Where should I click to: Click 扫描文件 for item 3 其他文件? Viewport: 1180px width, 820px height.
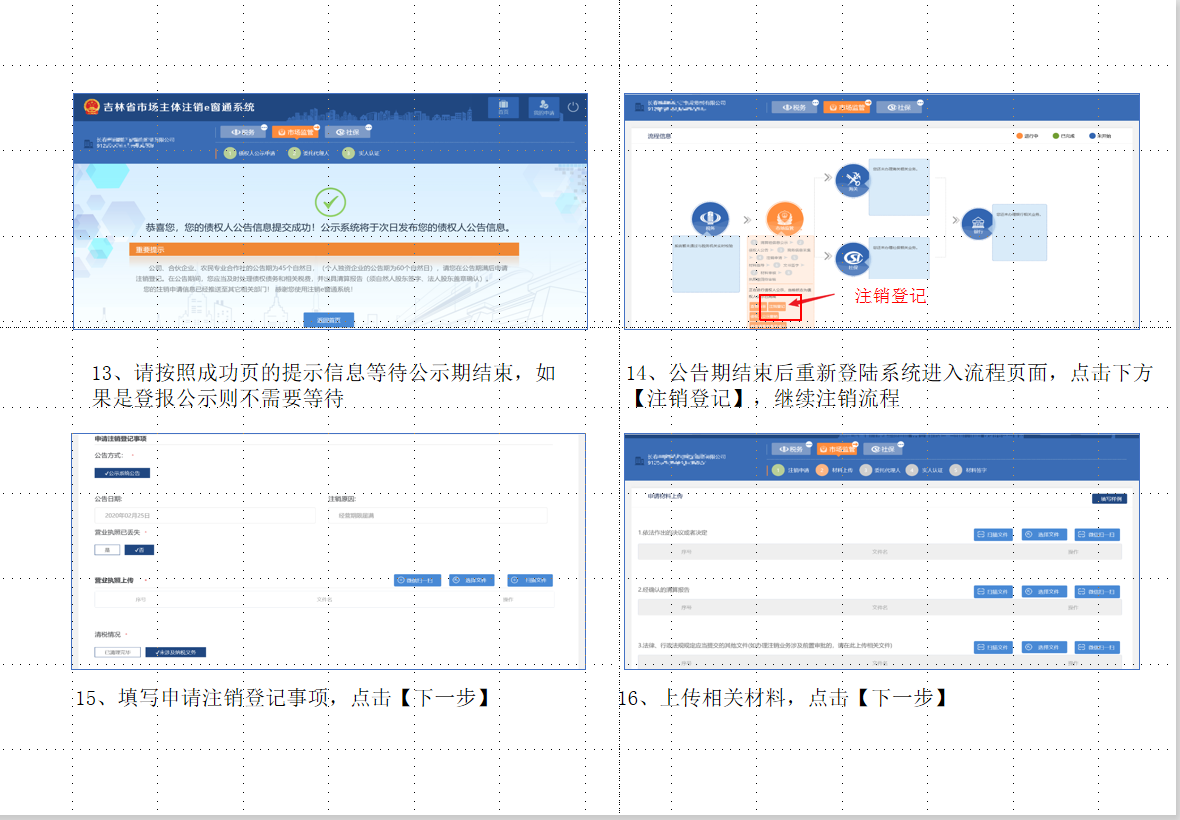pos(993,647)
